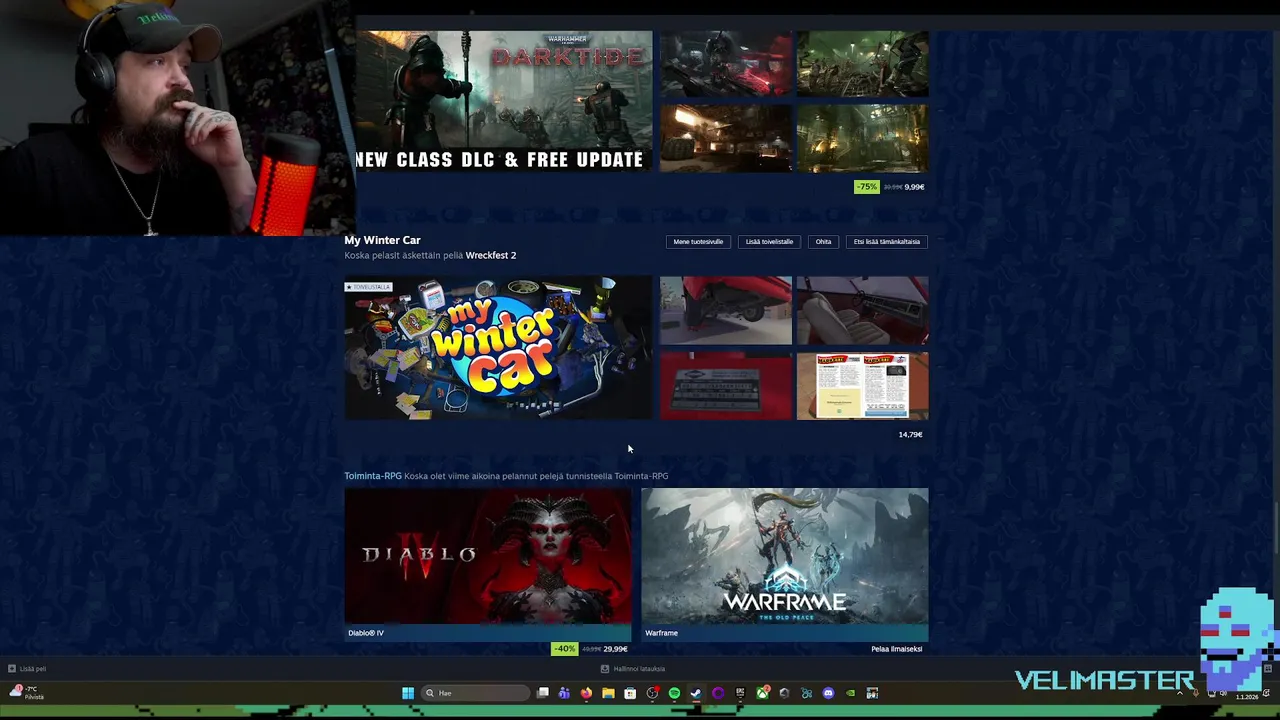
Task: Open the Diablo IV capsule image
Action: click(x=488, y=556)
